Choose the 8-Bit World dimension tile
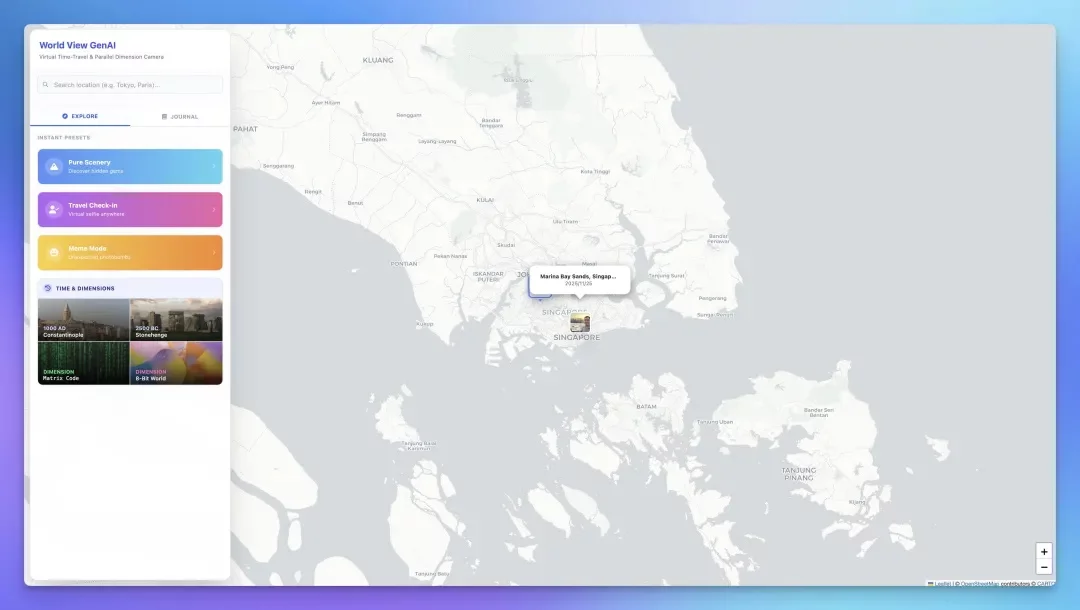This screenshot has width=1080, height=610. pyautogui.click(x=177, y=363)
